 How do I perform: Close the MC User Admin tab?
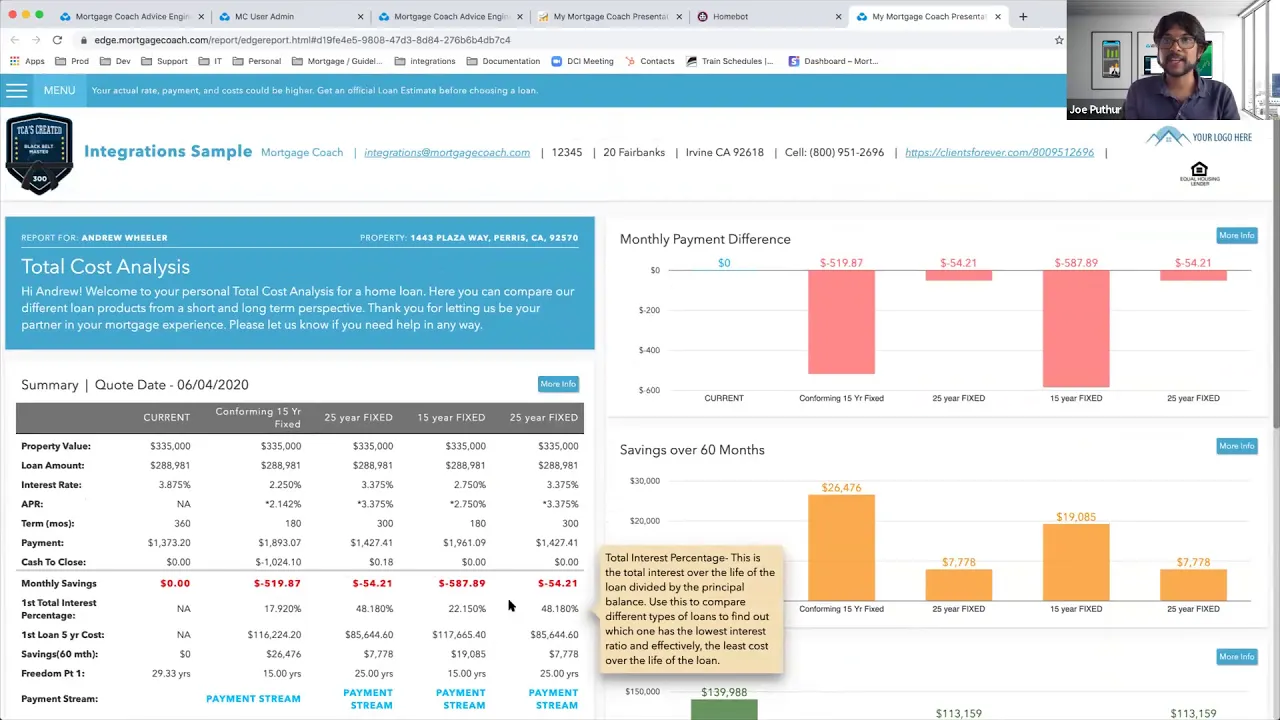click(x=360, y=16)
